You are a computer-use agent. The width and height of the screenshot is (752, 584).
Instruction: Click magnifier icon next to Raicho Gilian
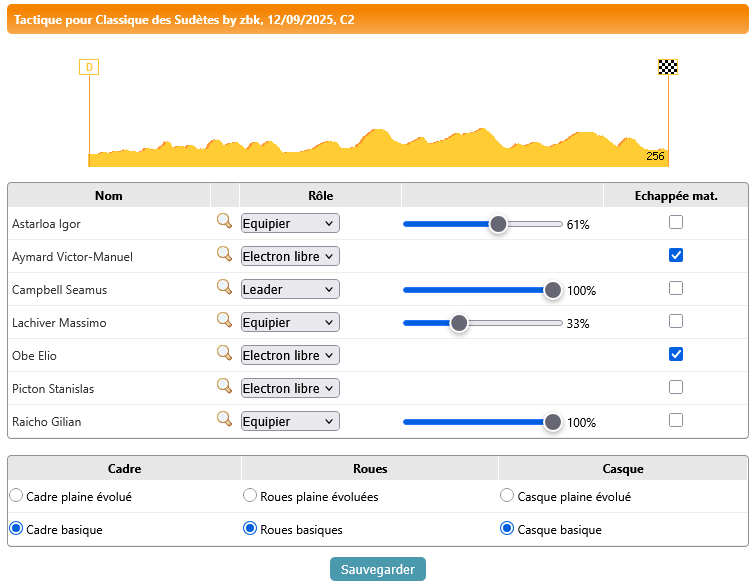click(225, 420)
